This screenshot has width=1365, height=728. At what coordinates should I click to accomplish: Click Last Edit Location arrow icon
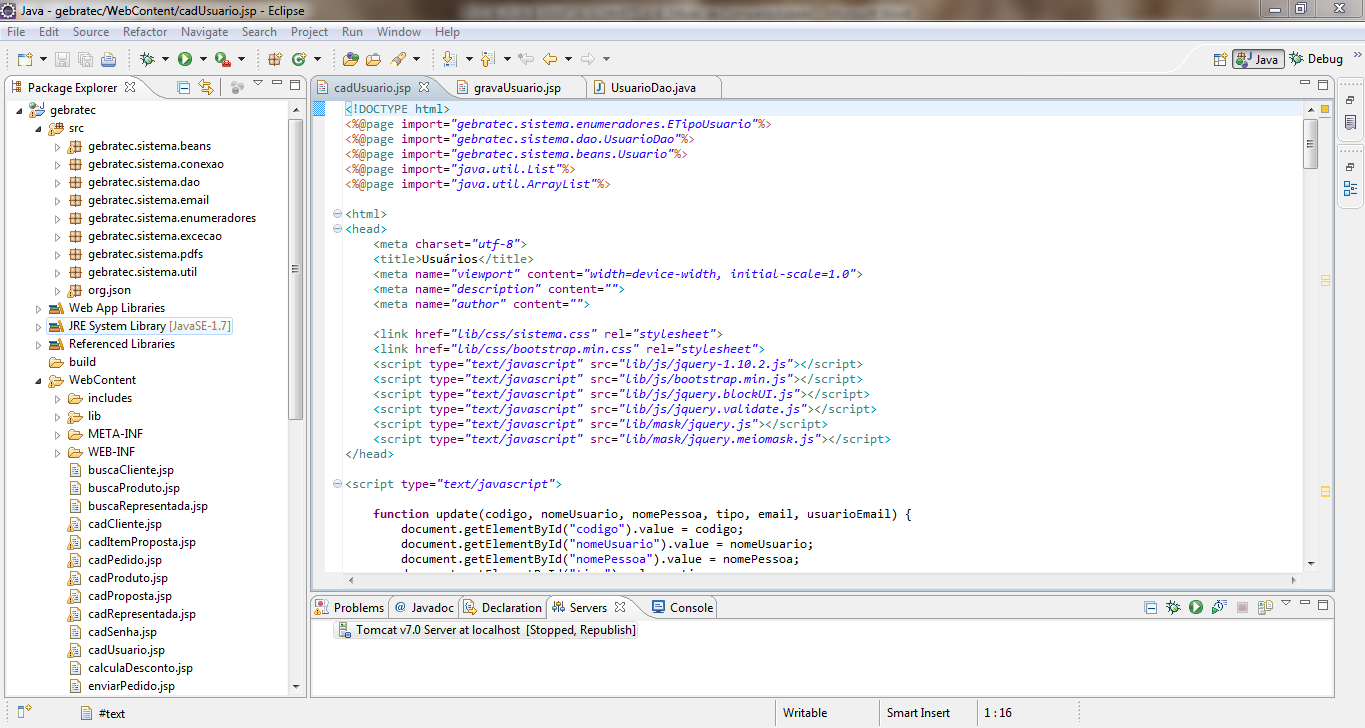(x=526, y=59)
